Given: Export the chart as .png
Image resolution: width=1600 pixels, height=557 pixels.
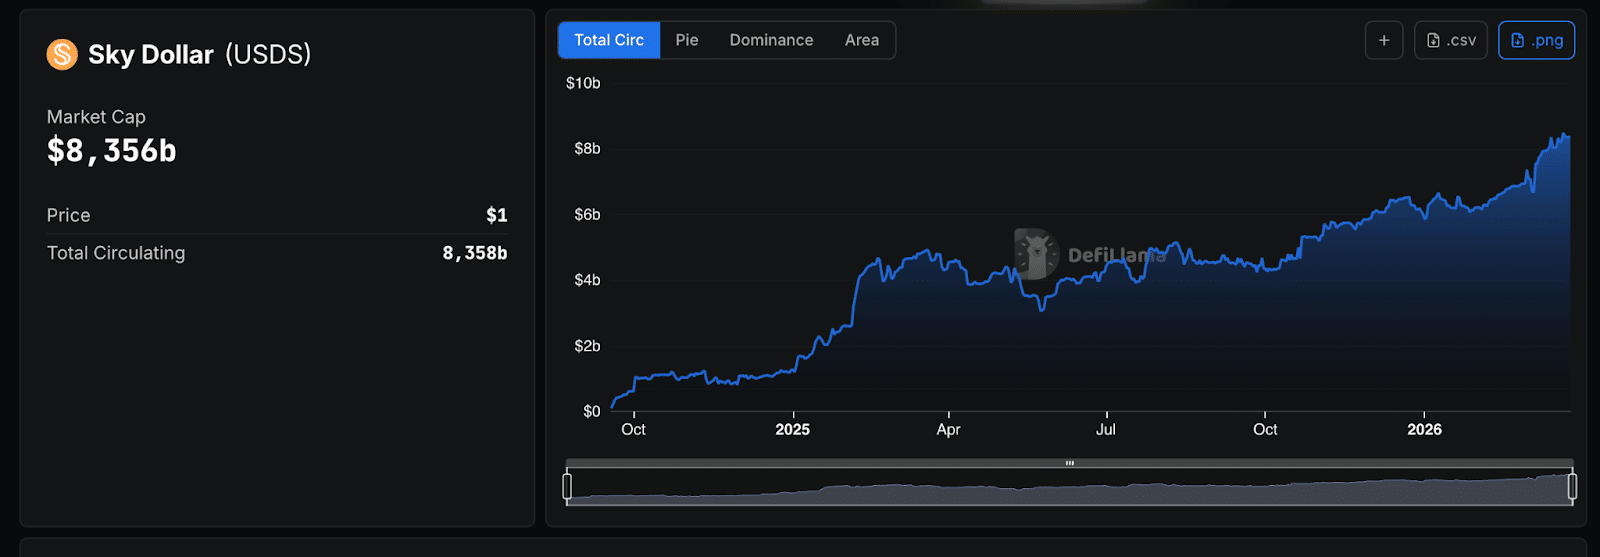Looking at the screenshot, I should 1536,40.
